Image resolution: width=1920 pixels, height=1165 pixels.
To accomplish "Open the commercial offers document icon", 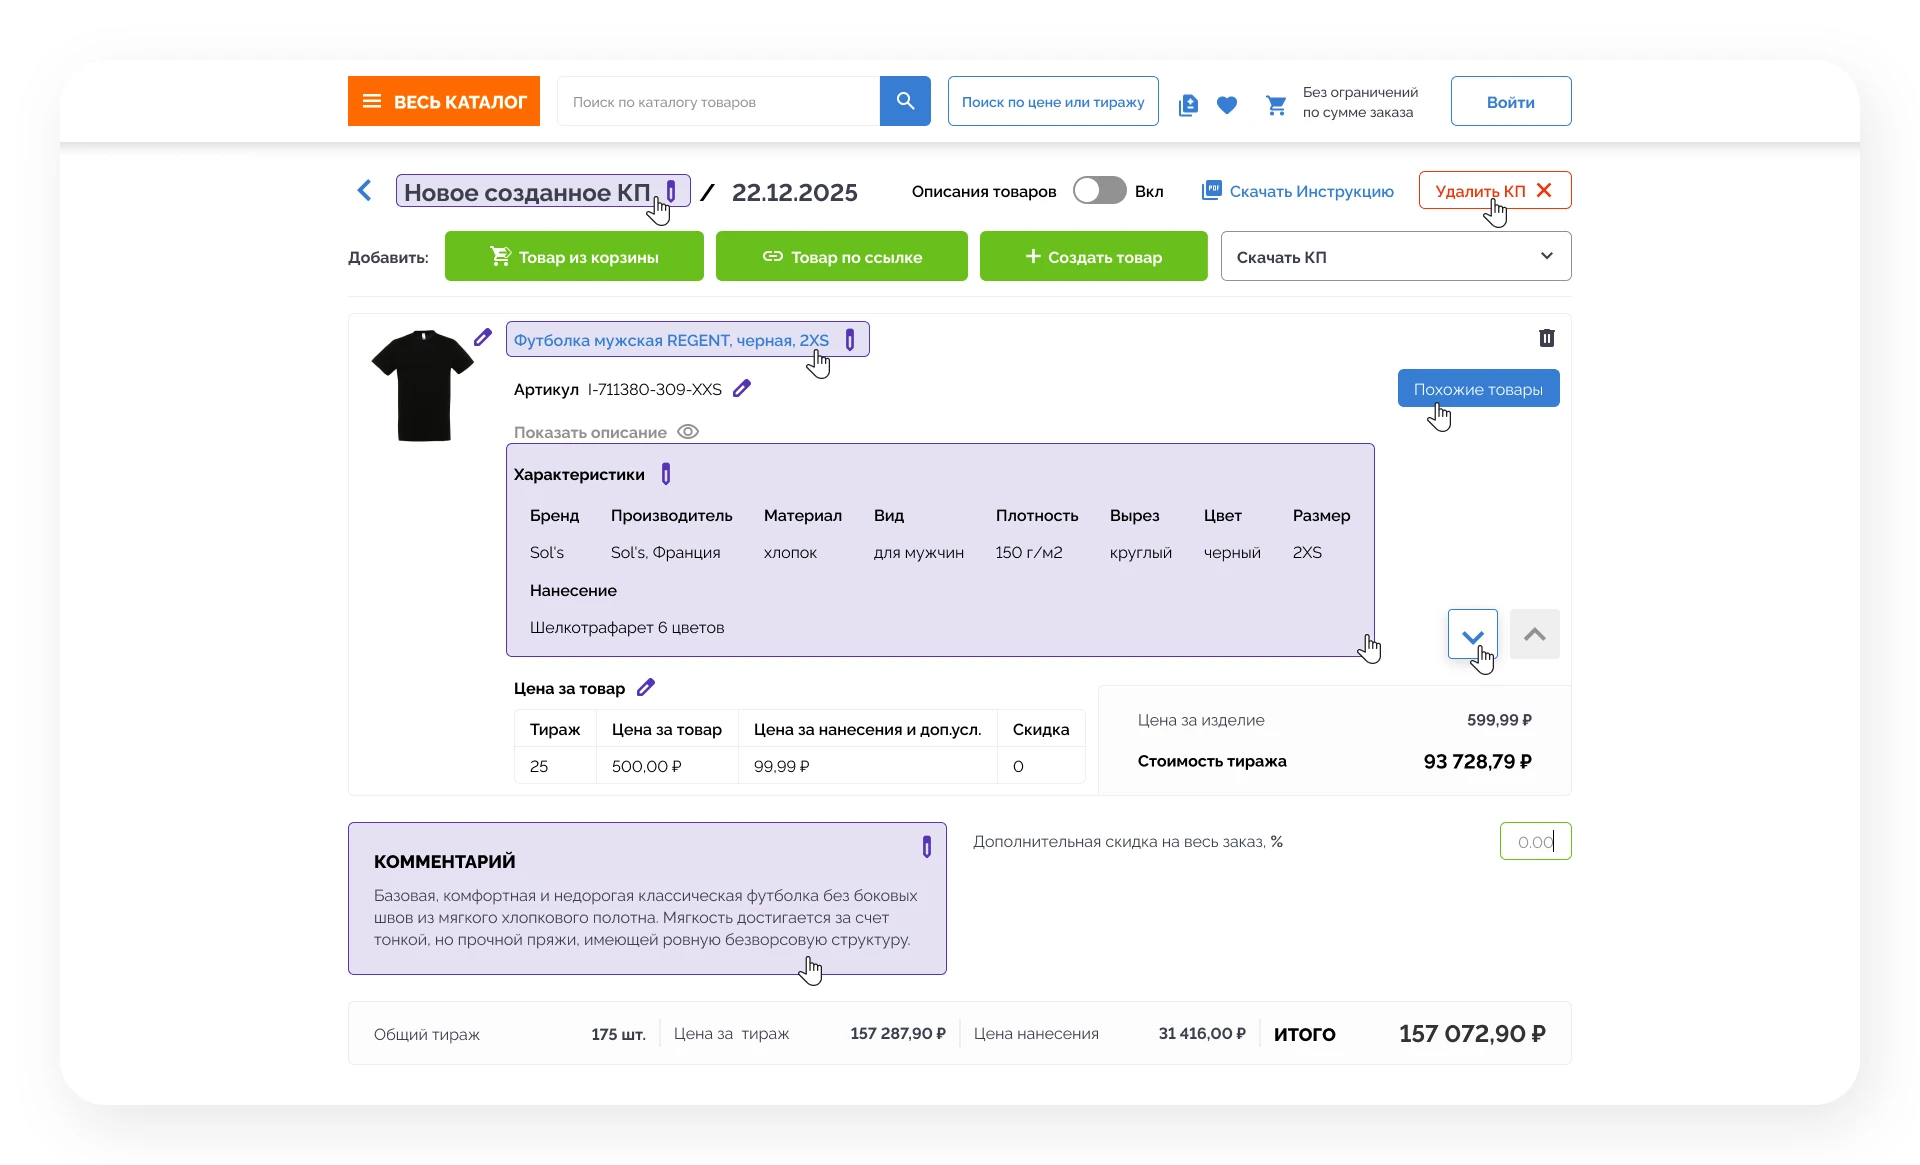I will coord(1188,104).
